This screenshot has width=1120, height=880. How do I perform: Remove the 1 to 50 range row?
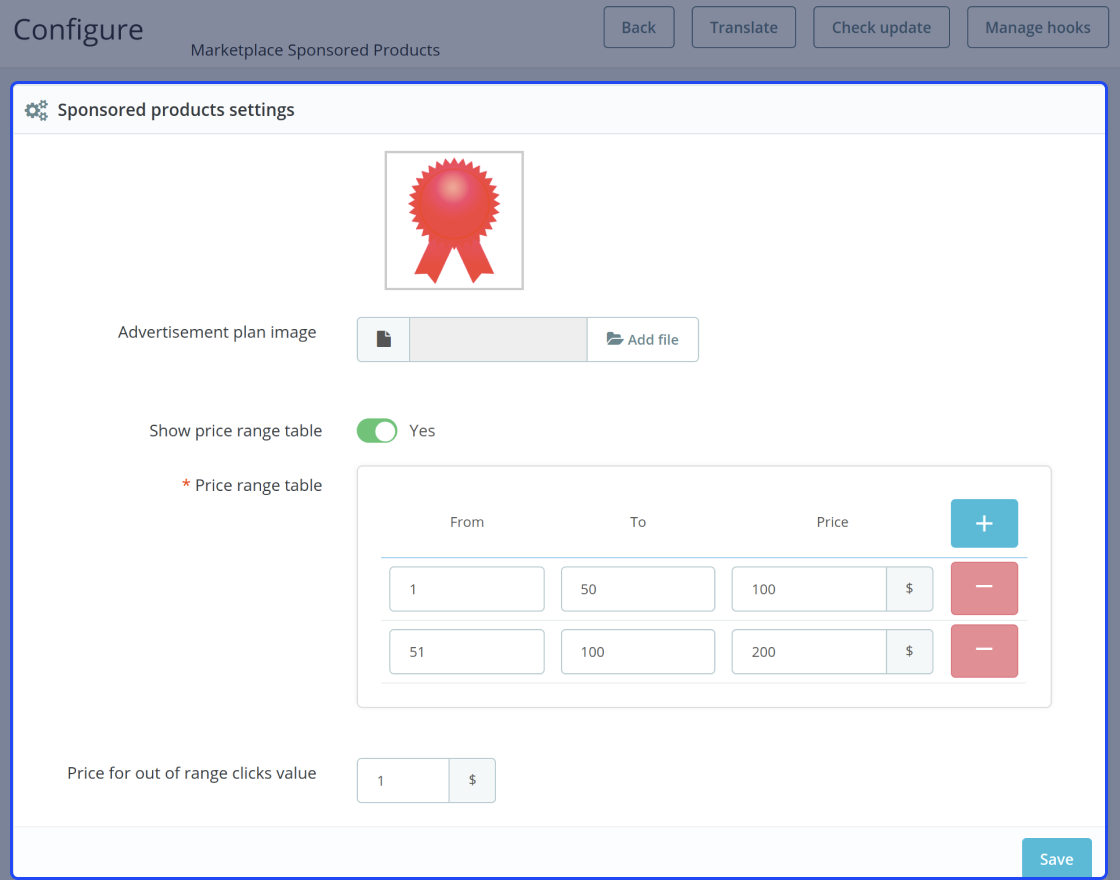tap(984, 588)
